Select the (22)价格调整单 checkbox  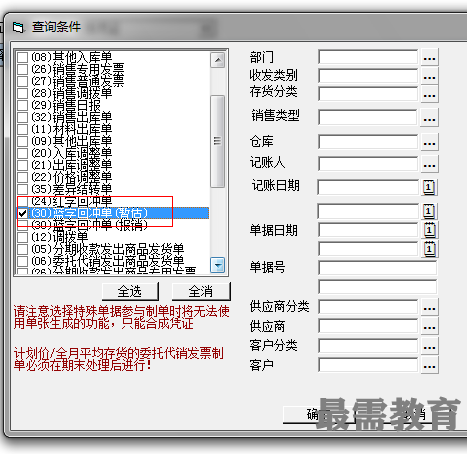[22, 177]
